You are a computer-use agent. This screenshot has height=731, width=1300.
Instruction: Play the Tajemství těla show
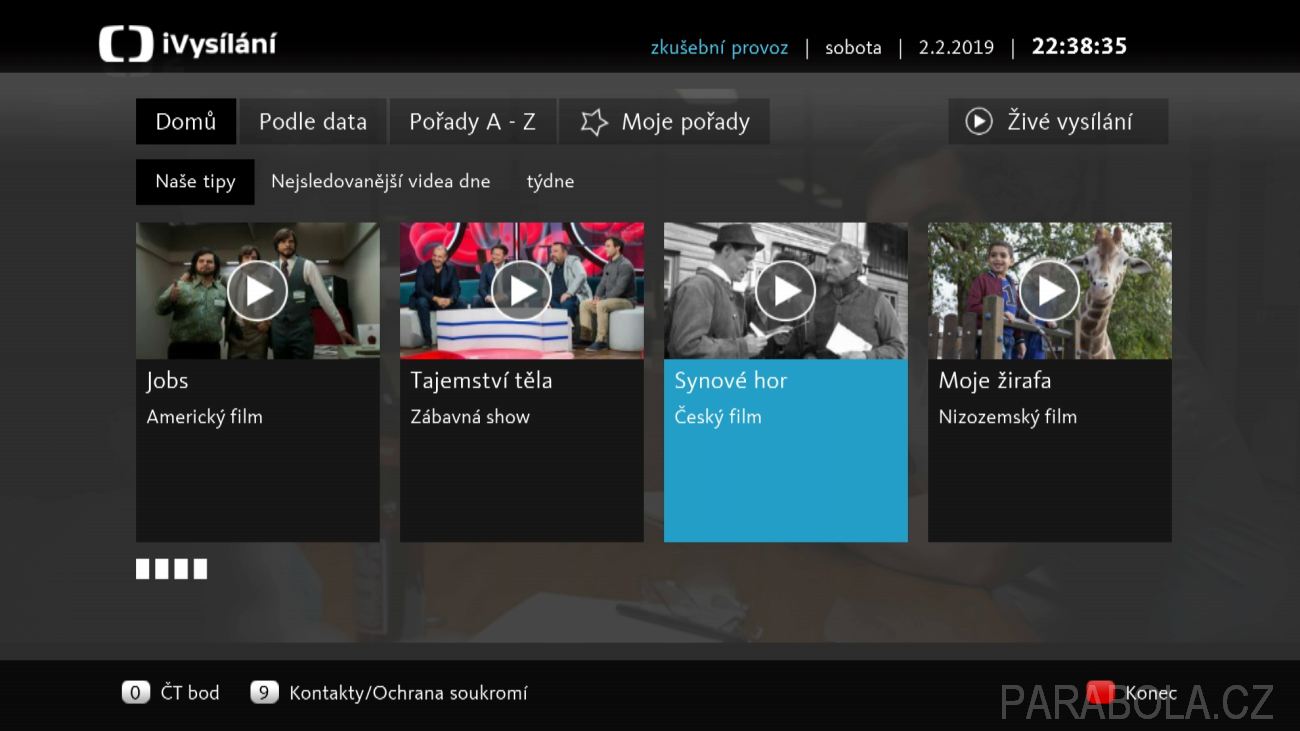(x=522, y=291)
